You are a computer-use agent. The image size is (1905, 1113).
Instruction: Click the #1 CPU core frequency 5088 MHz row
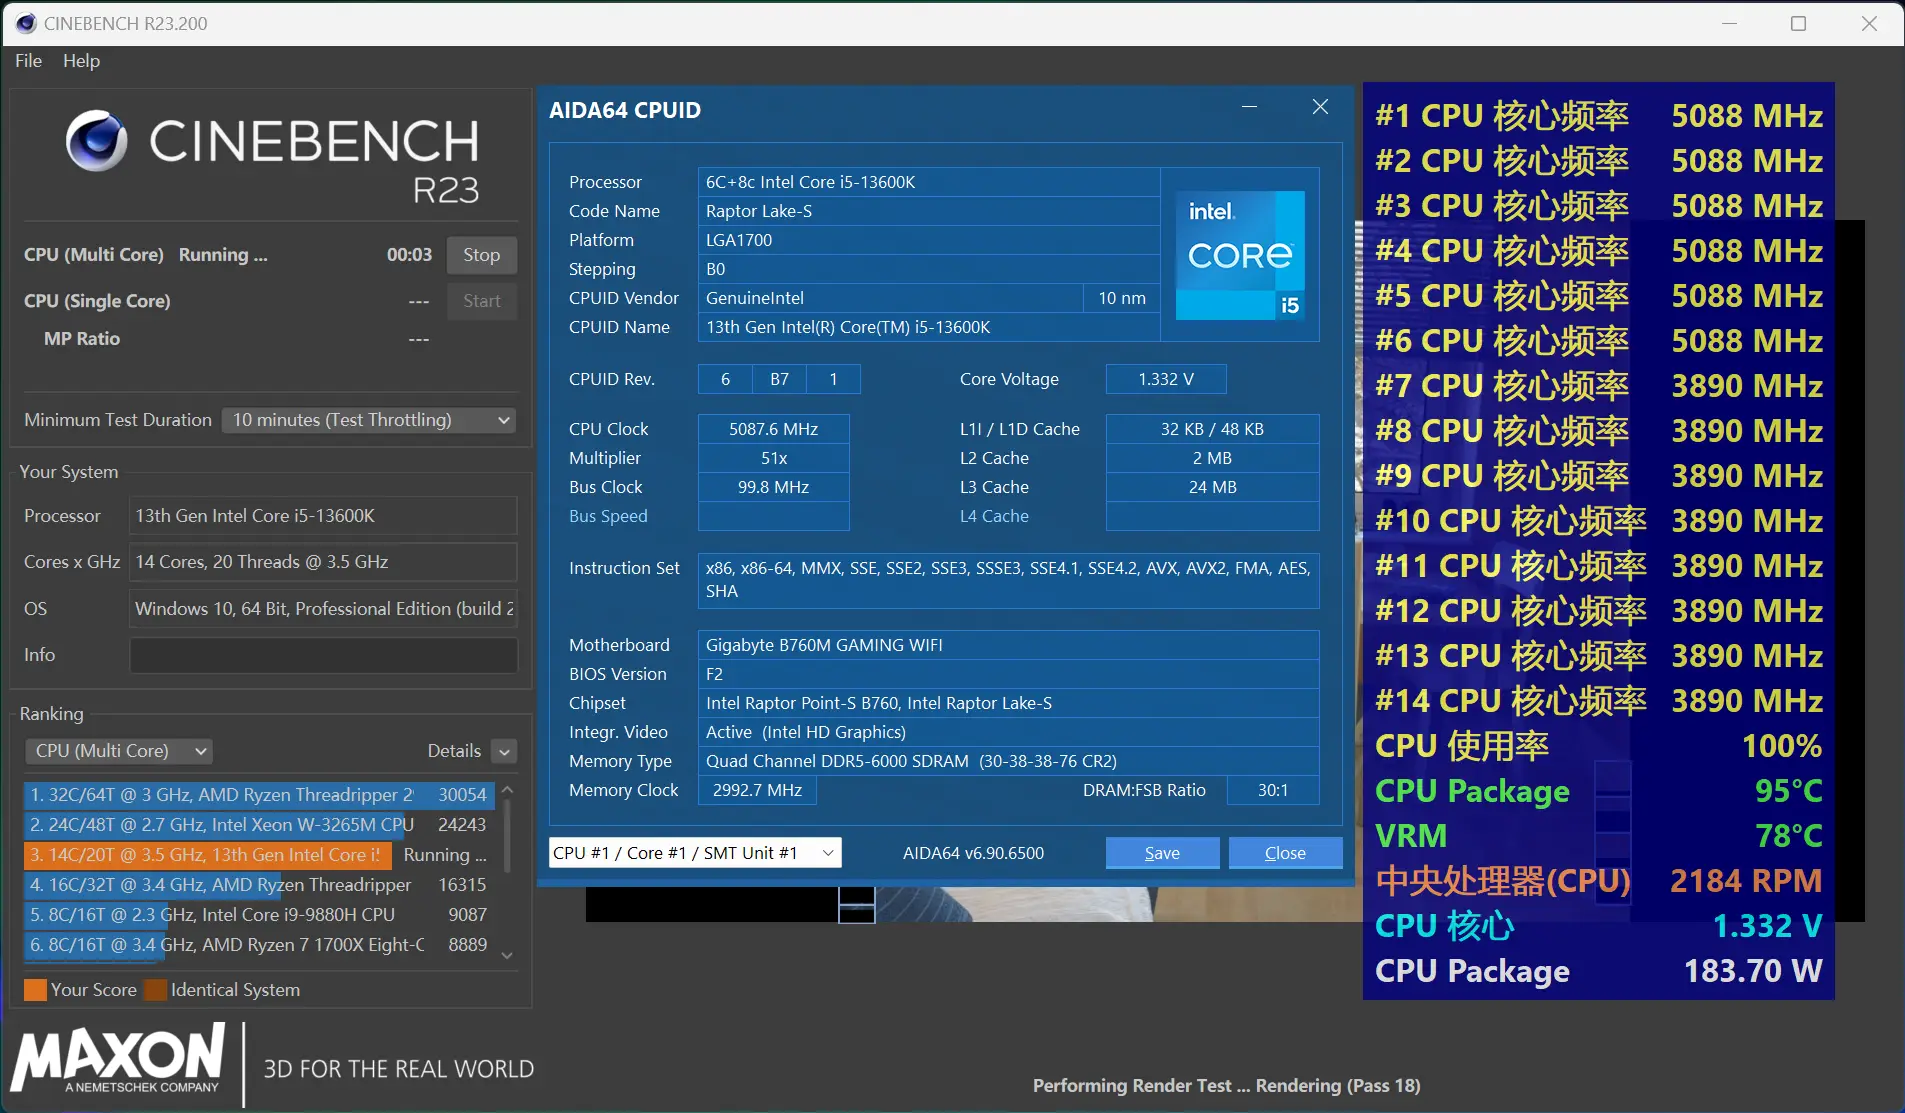click(1598, 116)
